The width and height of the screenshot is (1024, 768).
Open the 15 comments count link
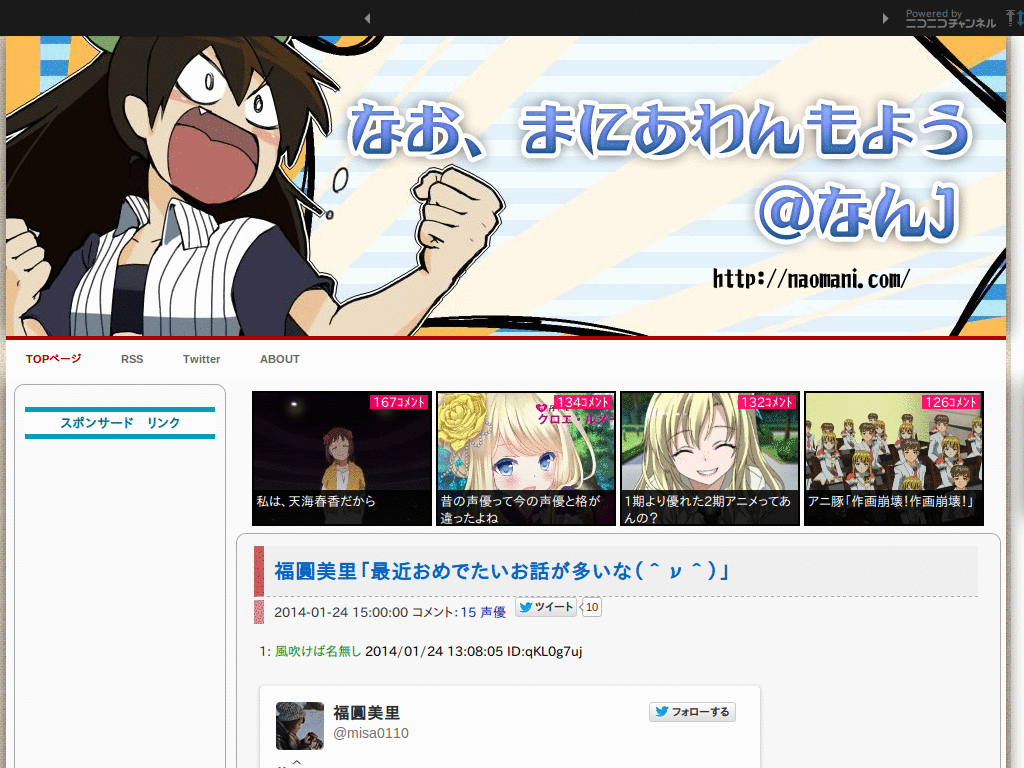[468, 612]
